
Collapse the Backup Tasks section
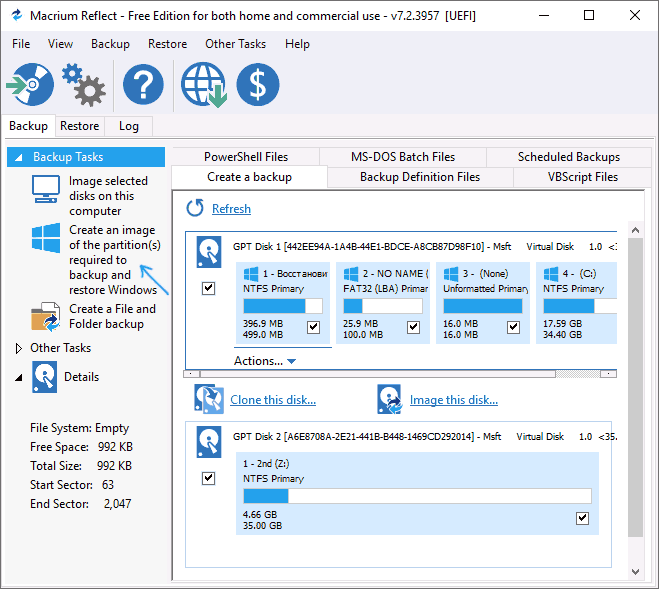coord(19,158)
